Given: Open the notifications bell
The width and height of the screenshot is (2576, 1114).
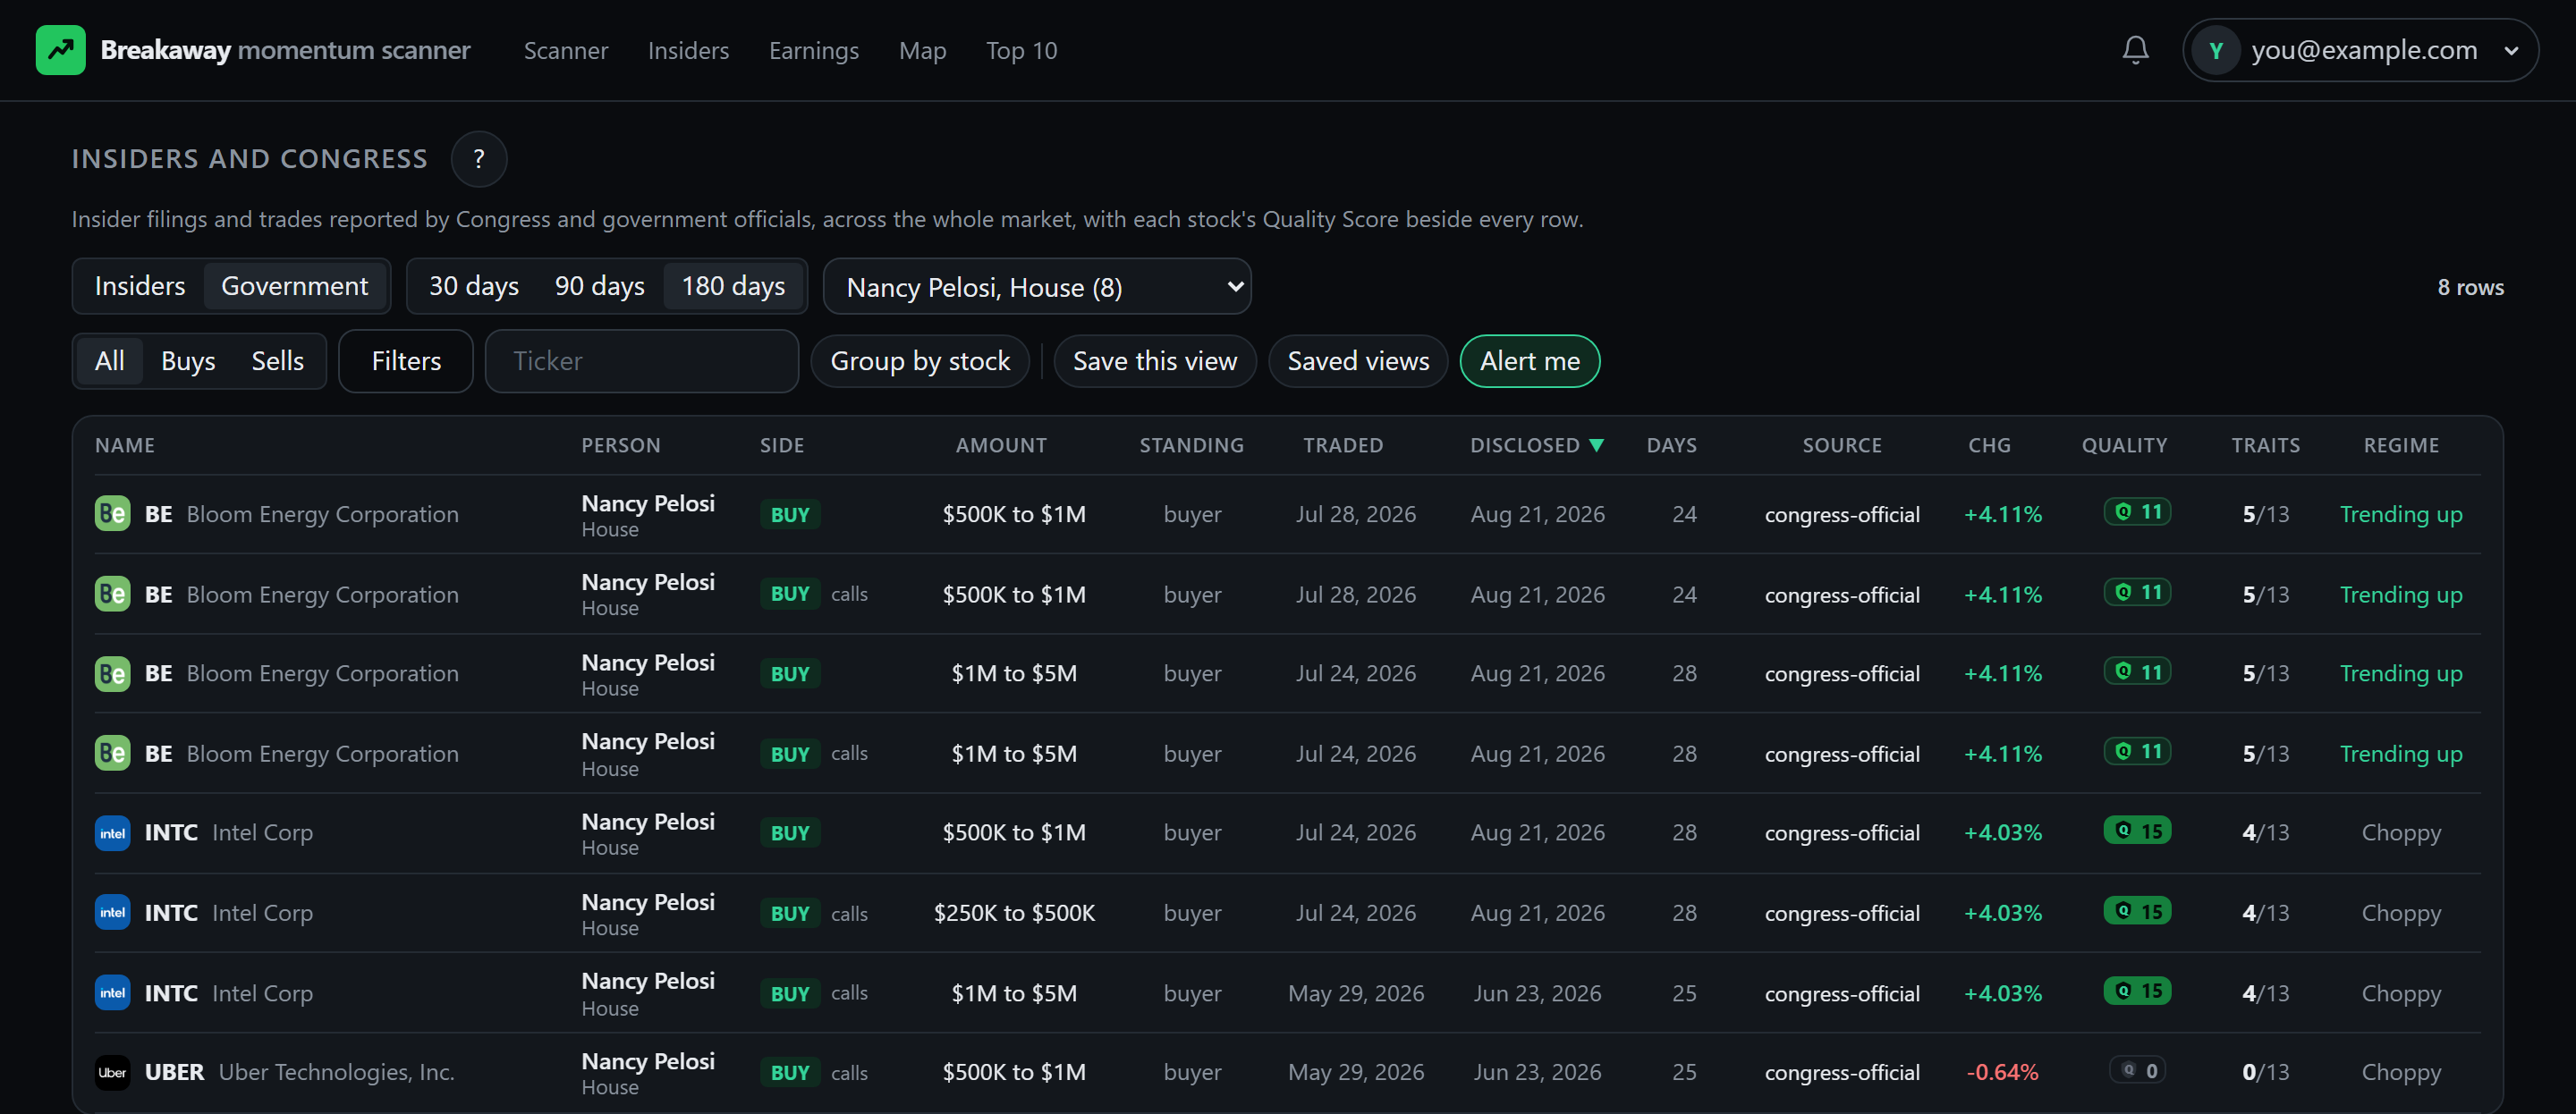Looking at the screenshot, I should [2135, 50].
